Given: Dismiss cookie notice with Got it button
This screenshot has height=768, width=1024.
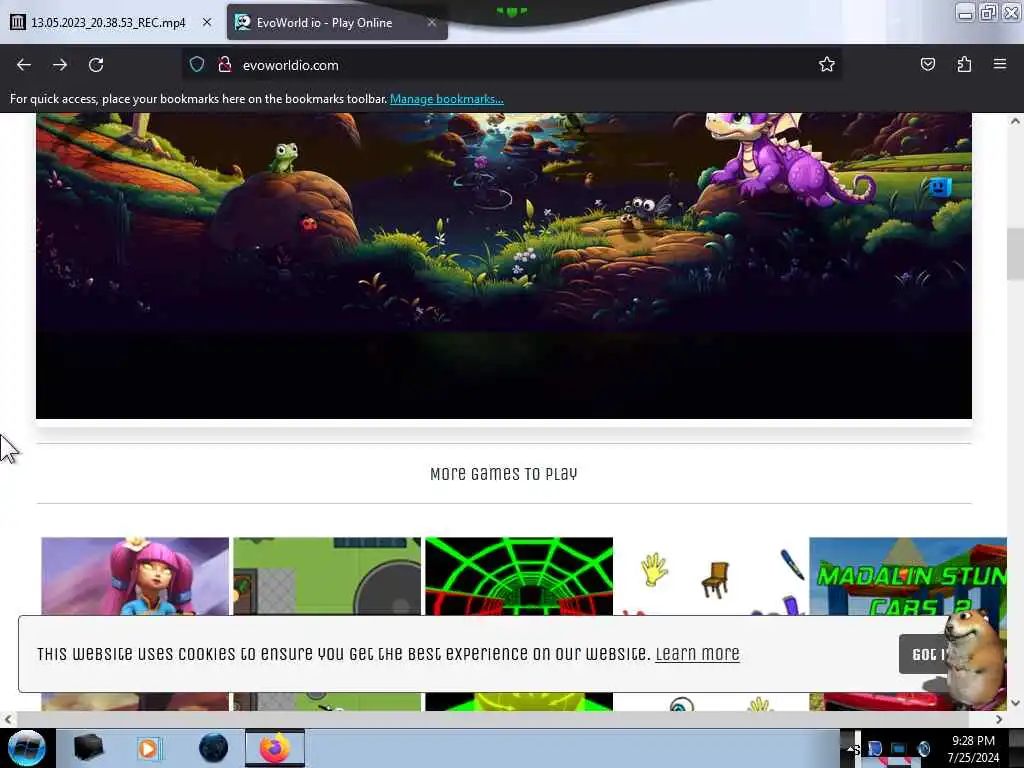Looking at the screenshot, I should (x=924, y=654).
